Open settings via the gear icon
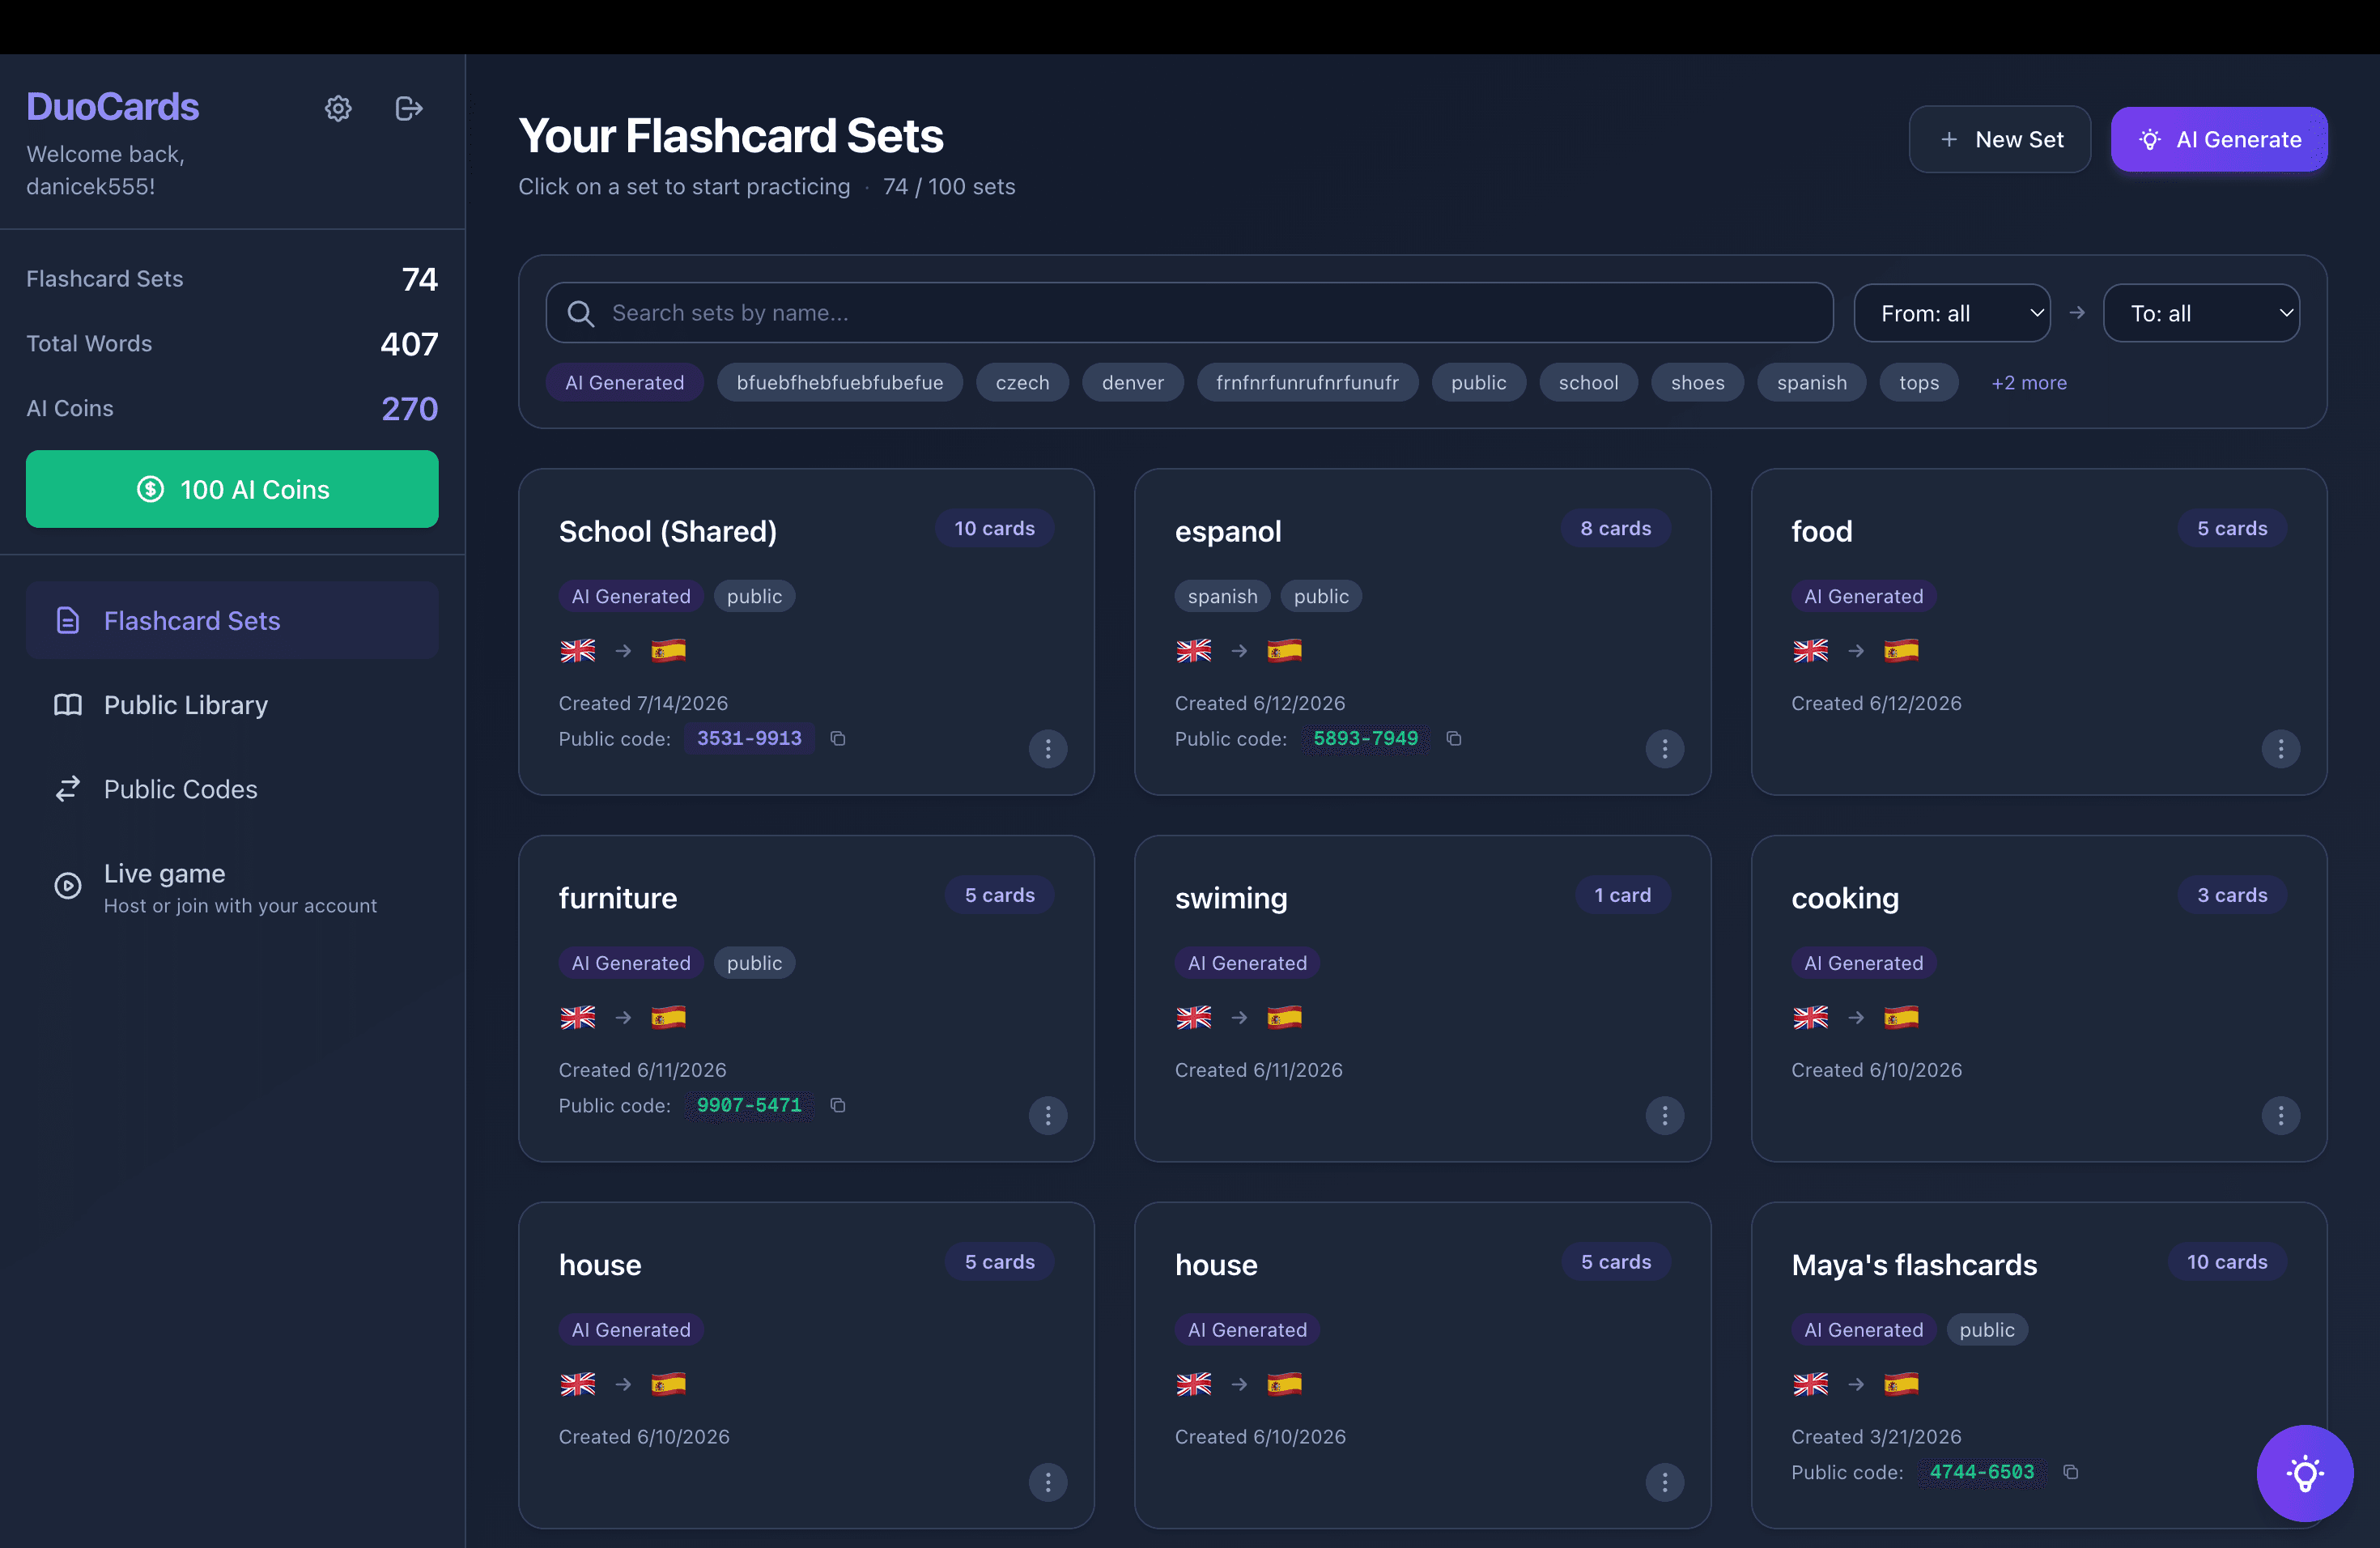 338,108
